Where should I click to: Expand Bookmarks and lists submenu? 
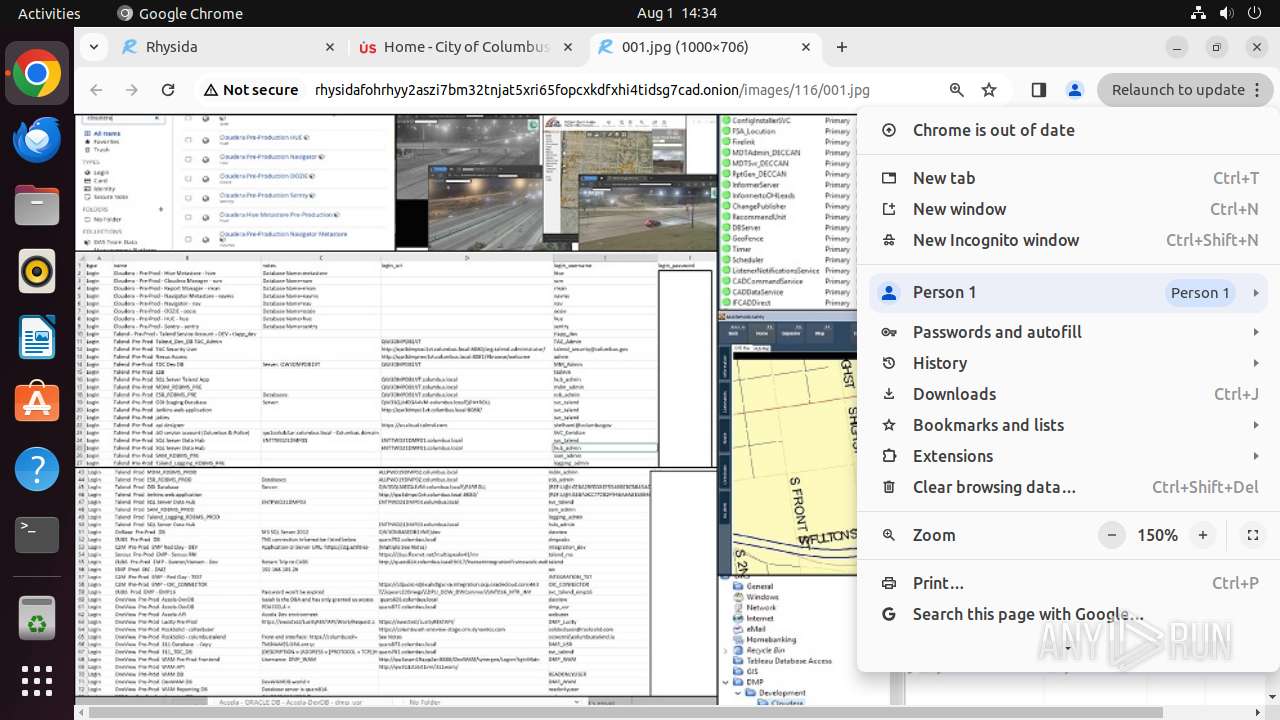[x=1068, y=425]
